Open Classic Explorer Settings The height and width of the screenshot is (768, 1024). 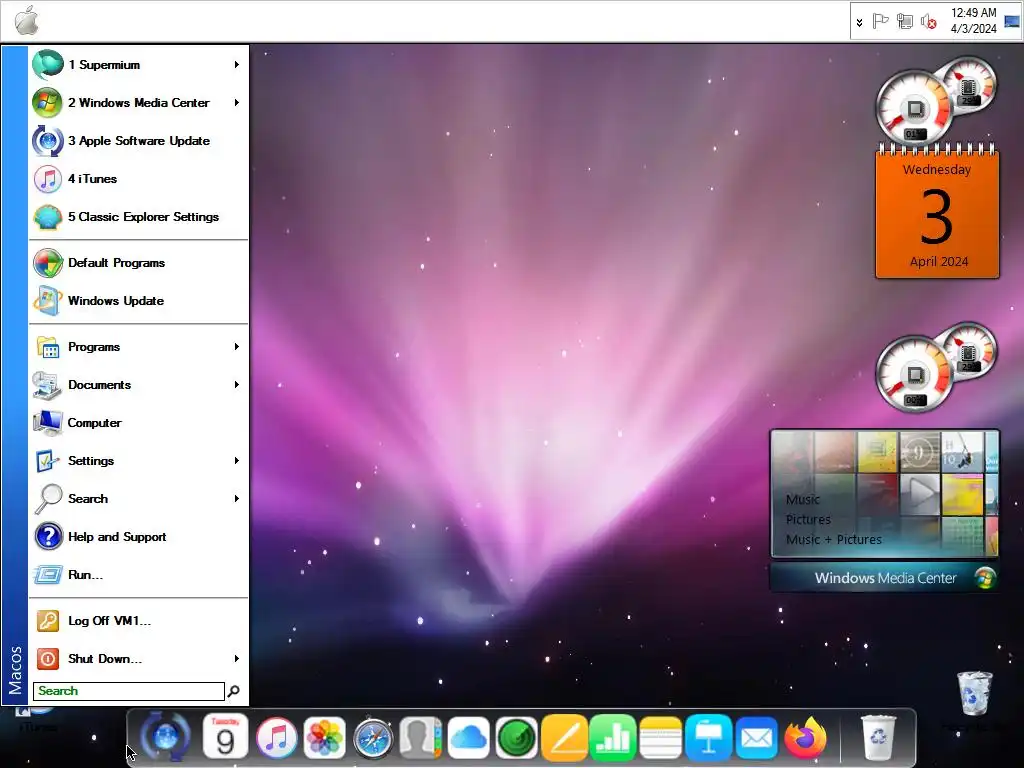coord(138,216)
